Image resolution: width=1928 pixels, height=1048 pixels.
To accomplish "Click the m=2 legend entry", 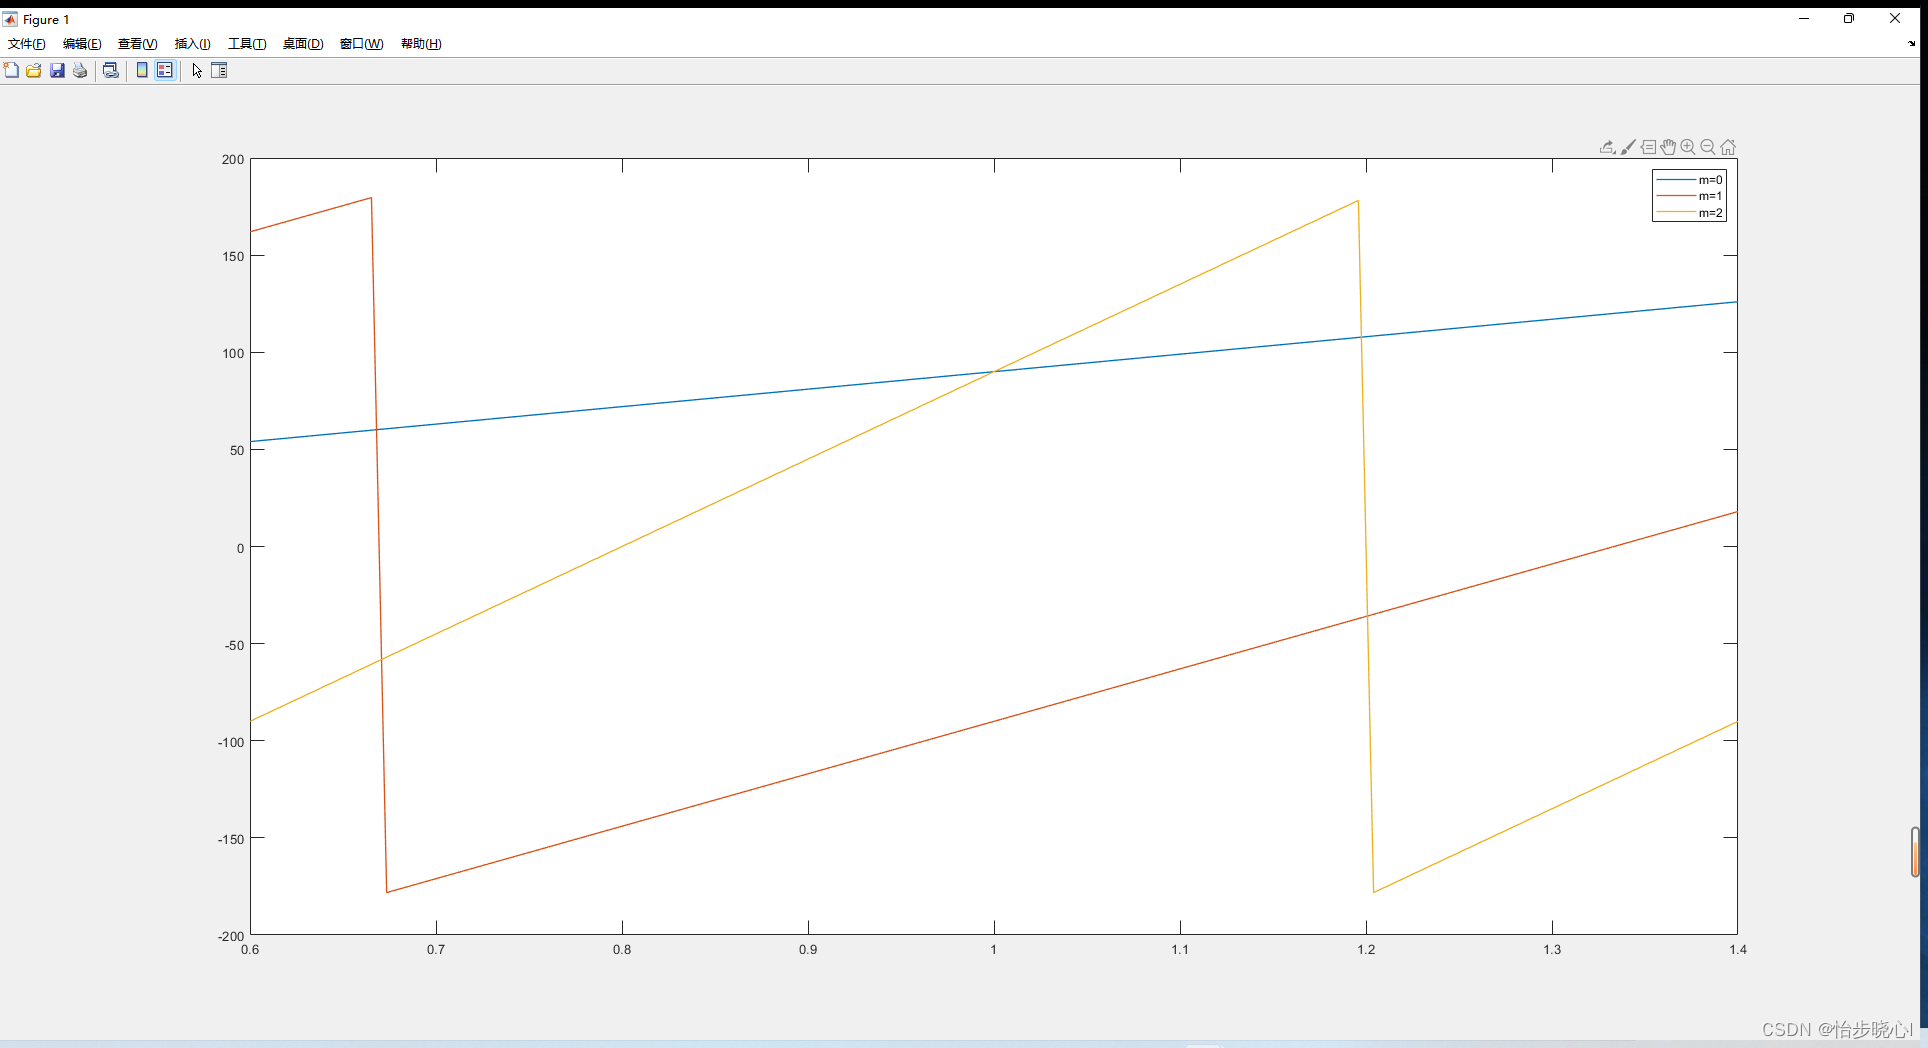I will pyautogui.click(x=1690, y=213).
